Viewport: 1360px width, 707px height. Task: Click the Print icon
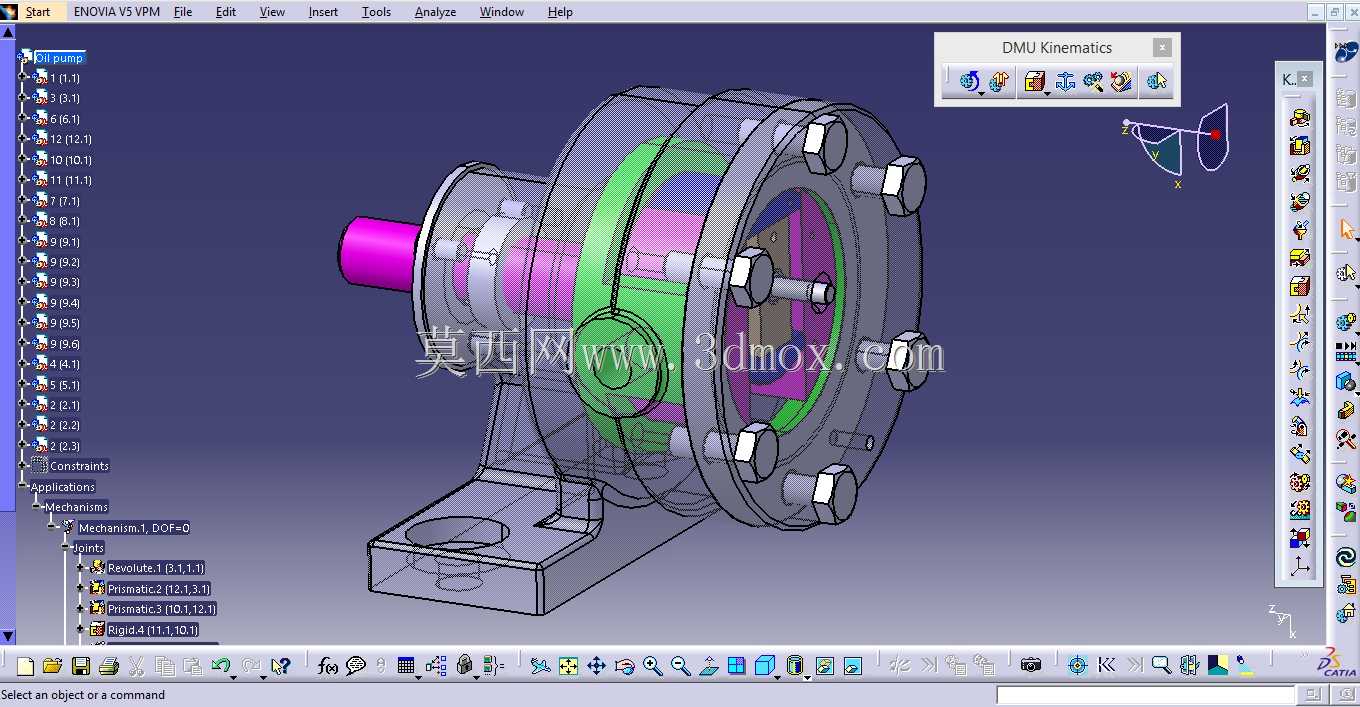click(x=109, y=666)
